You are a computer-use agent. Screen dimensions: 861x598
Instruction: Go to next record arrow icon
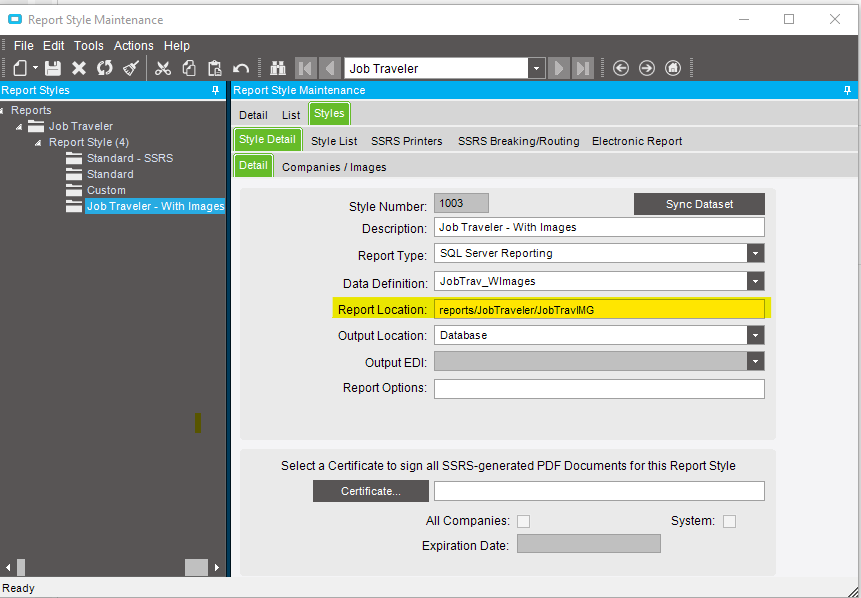tap(558, 68)
